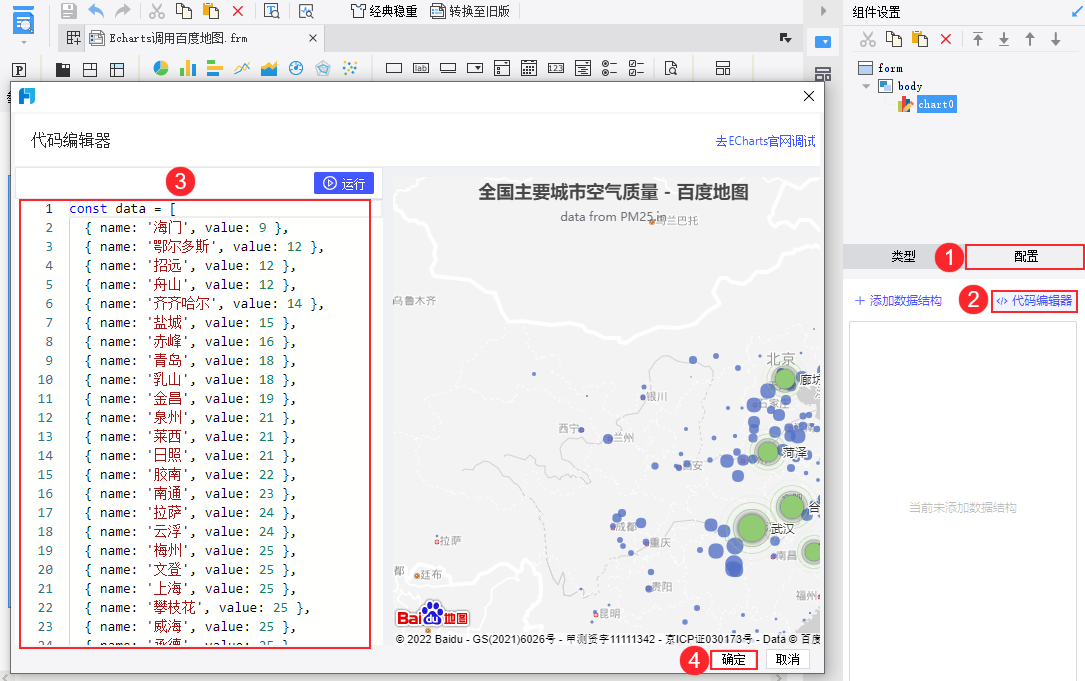Move component up one level
Image resolution: width=1085 pixels, height=681 pixels.
point(1030,39)
